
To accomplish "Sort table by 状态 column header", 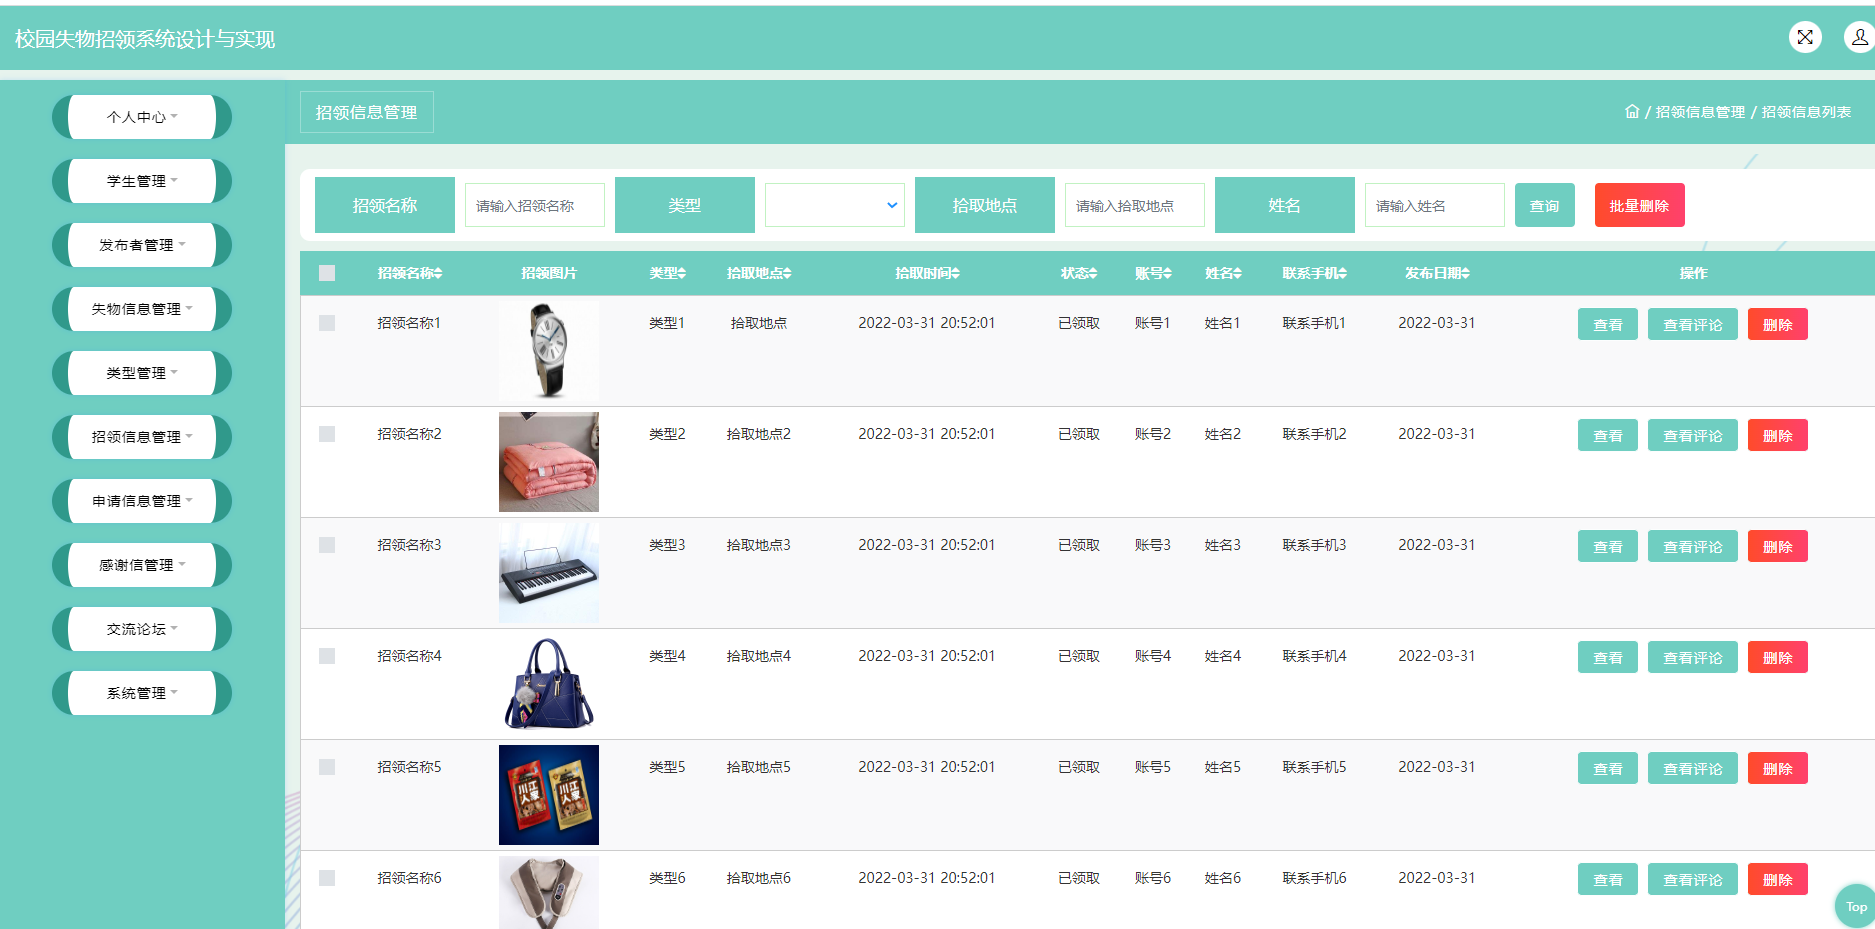I will 1079,273.
